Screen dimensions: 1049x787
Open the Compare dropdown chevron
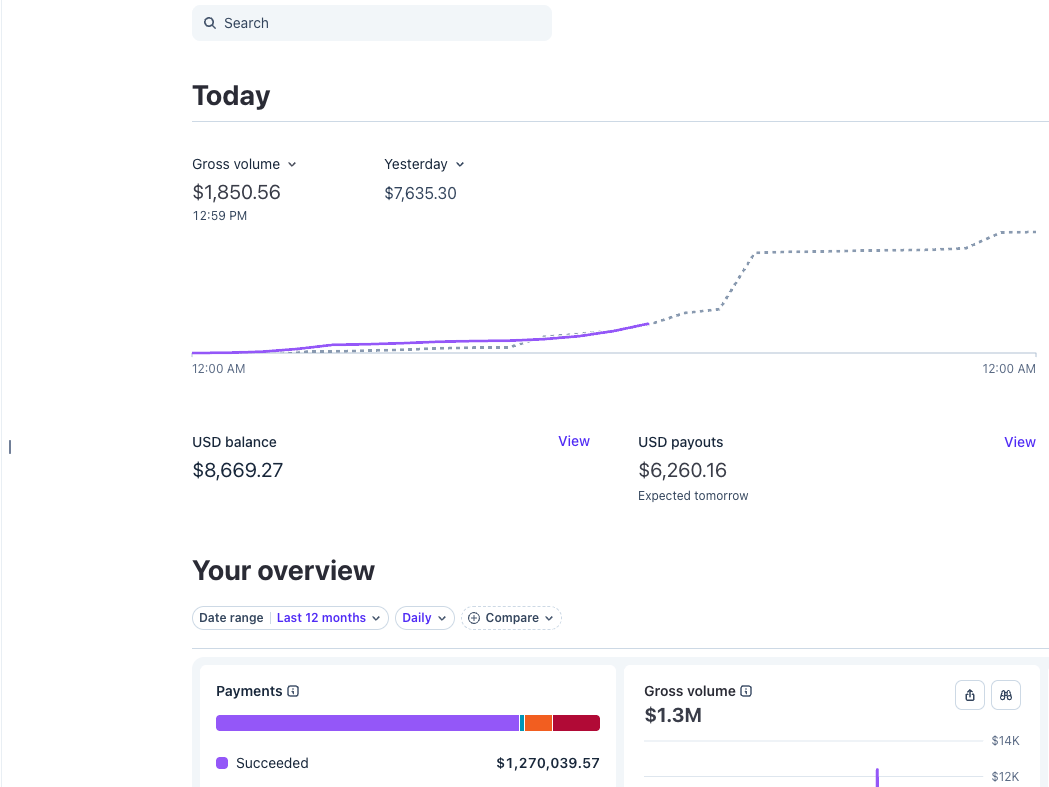coord(549,618)
